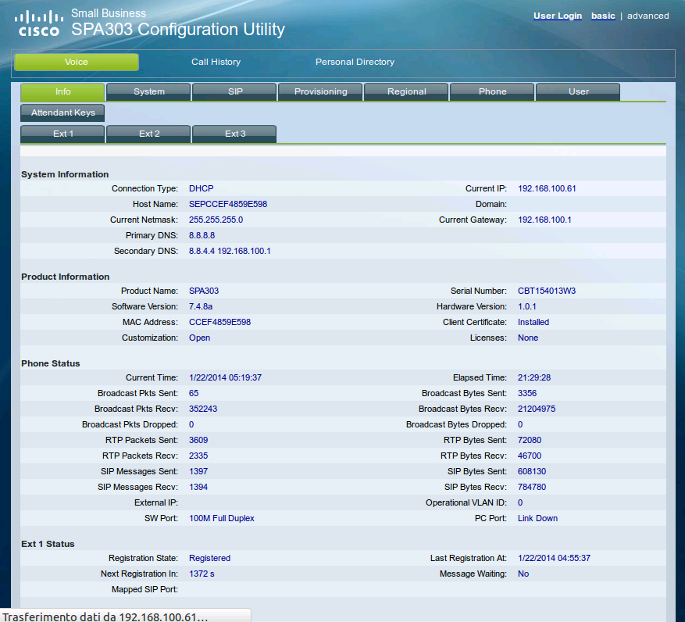The height and width of the screenshot is (622, 685).
Task: Click the browser status bar transfer message
Action: coord(105,617)
